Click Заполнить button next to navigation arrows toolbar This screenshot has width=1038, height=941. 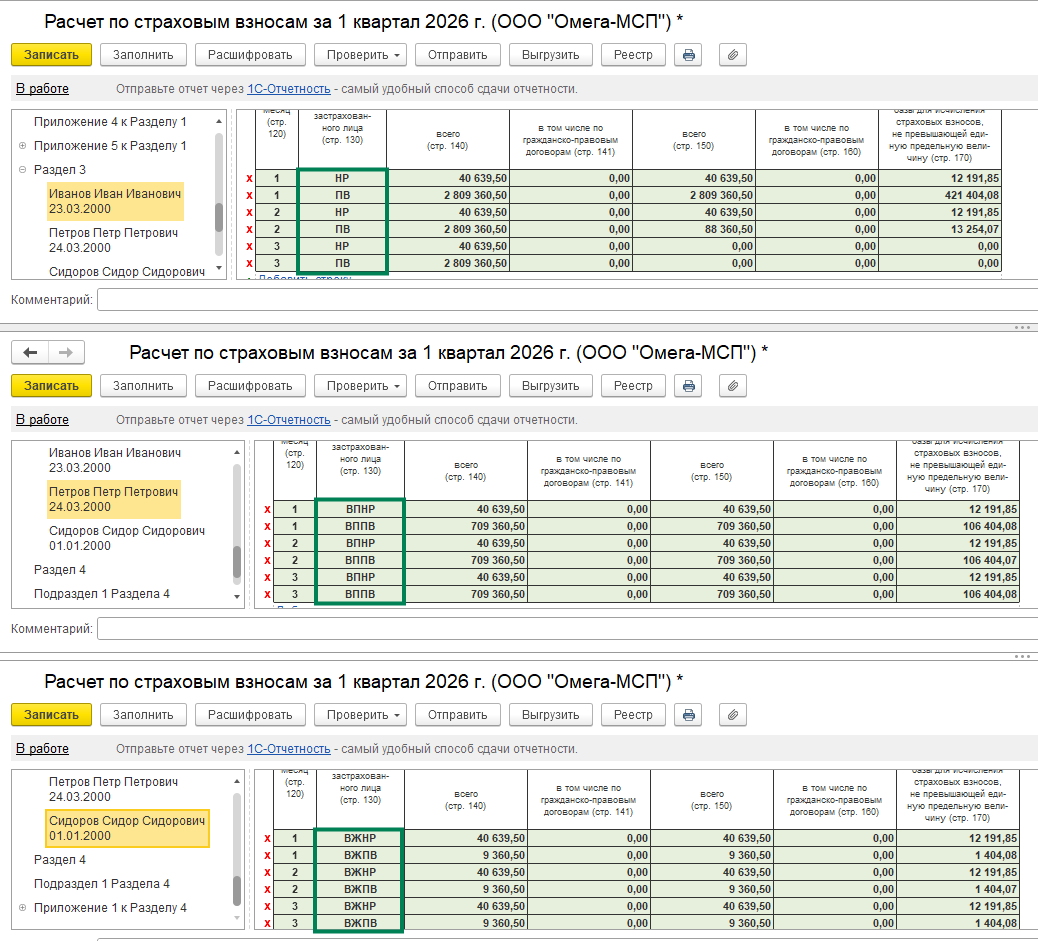(143, 386)
